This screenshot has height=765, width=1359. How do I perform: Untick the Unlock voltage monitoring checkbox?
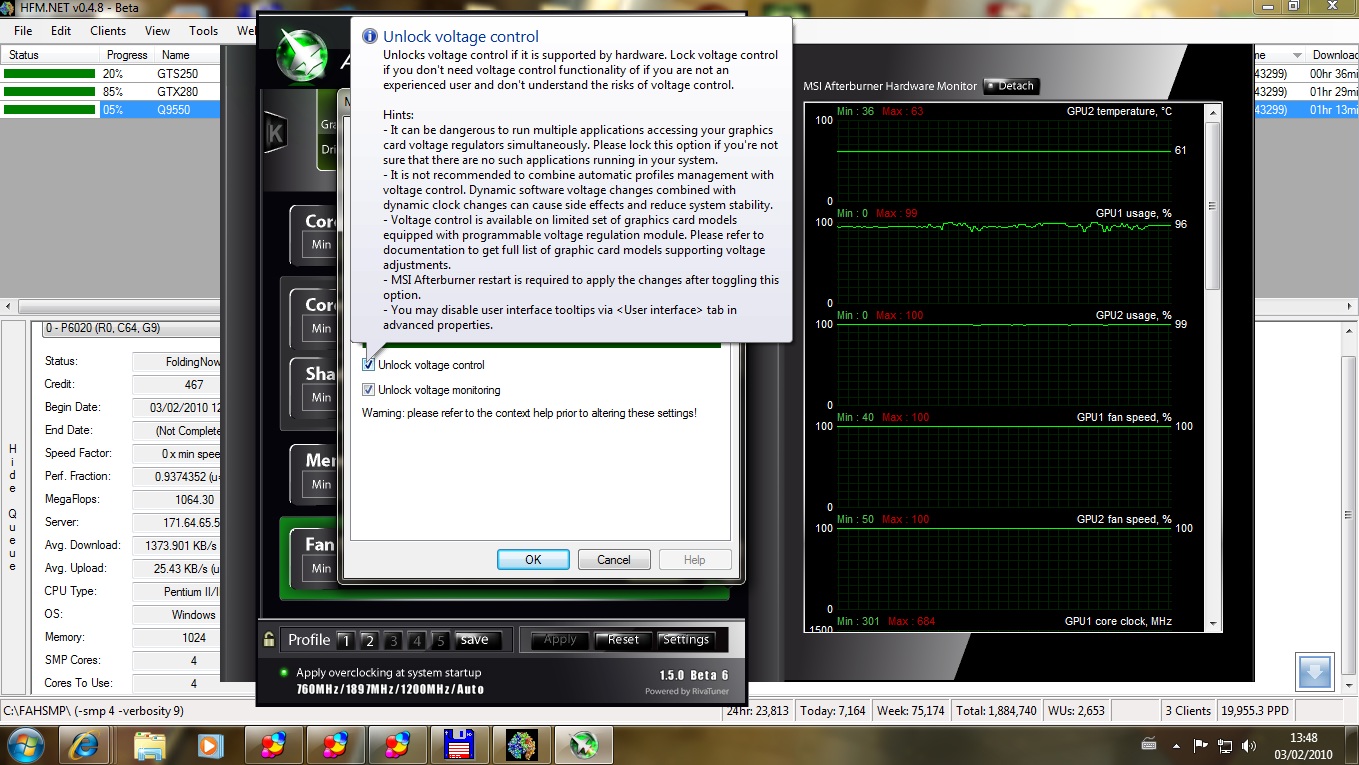click(368, 390)
